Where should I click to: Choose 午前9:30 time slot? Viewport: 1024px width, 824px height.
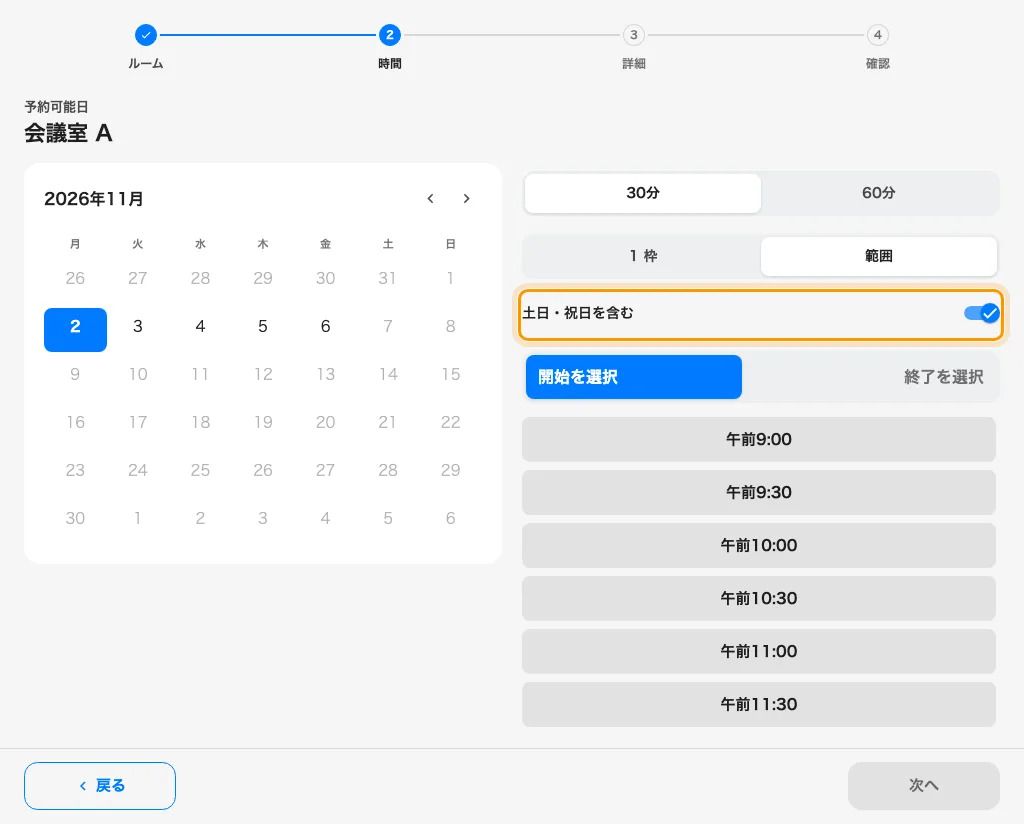[759, 492]
